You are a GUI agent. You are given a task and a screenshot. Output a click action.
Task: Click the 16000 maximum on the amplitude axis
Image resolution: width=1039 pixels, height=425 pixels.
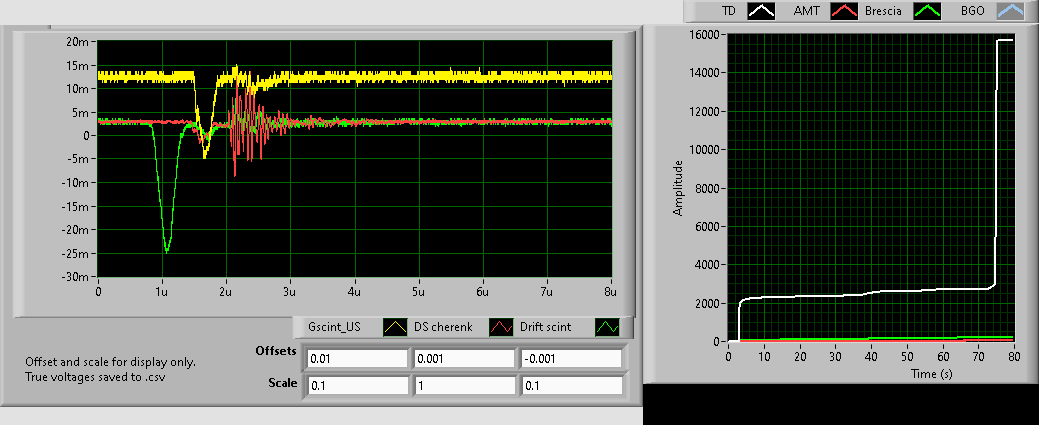705,34
